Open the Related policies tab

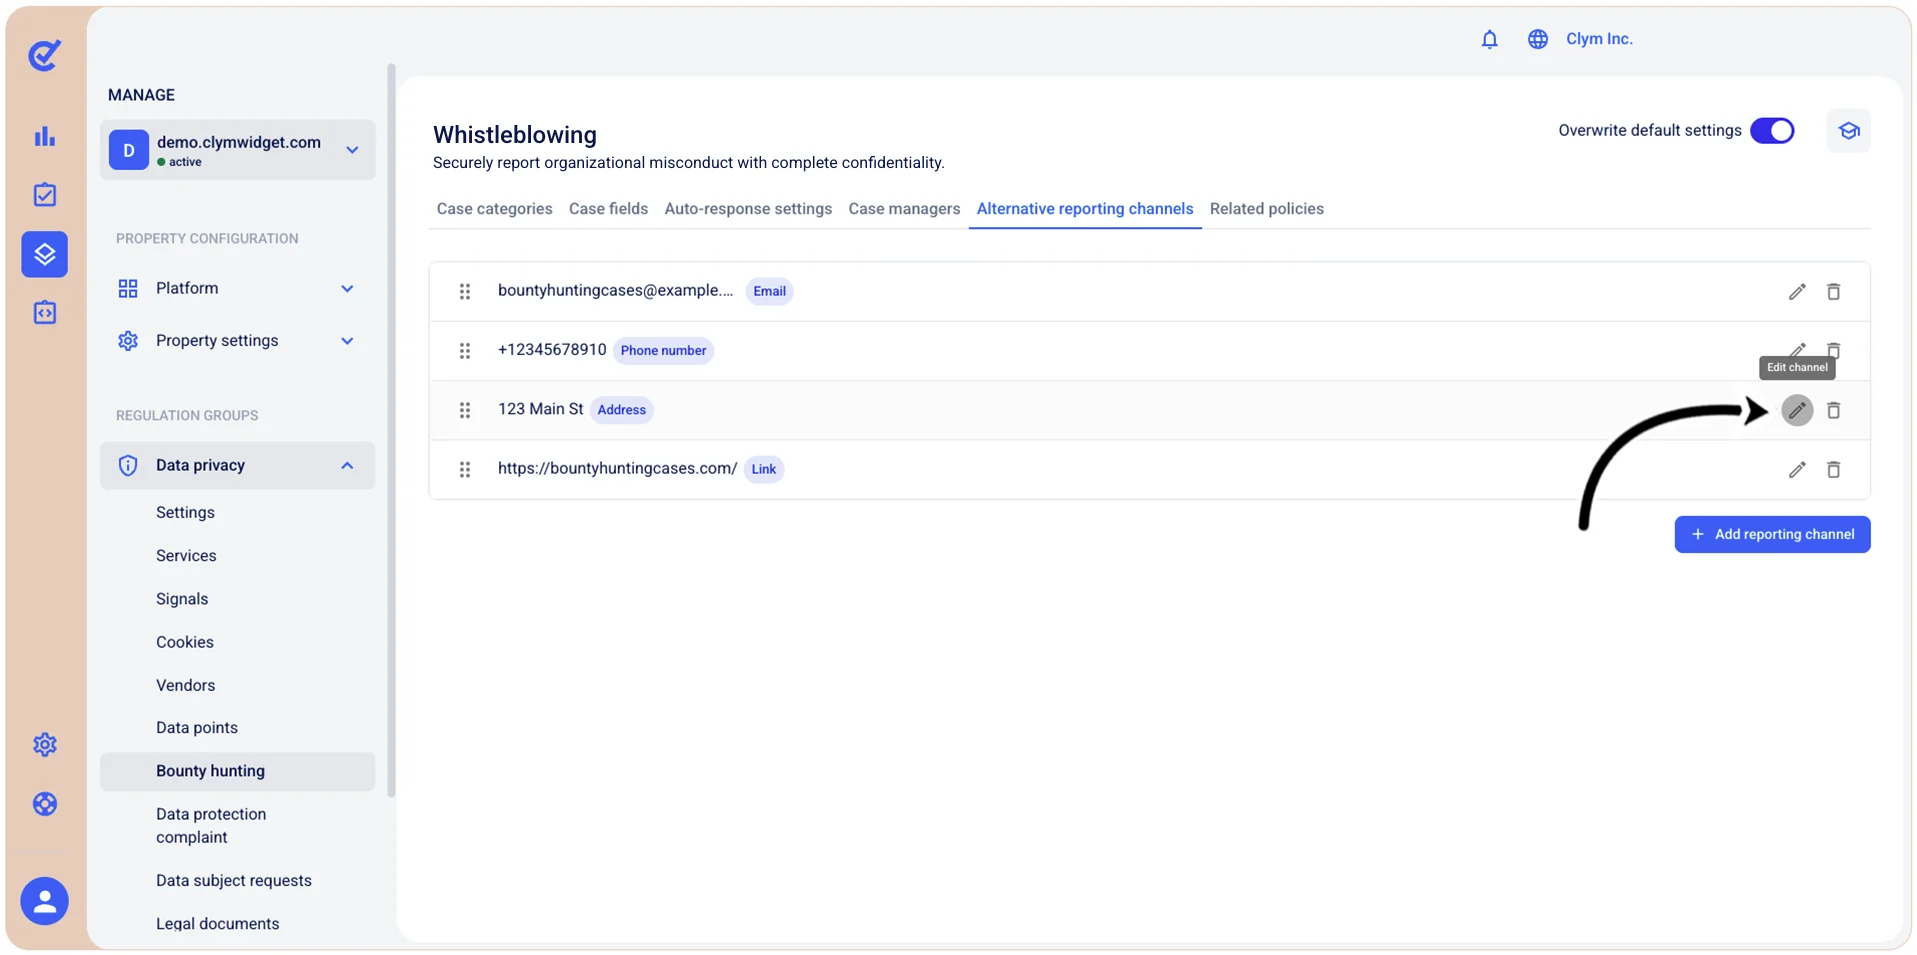coord(1266,209)
